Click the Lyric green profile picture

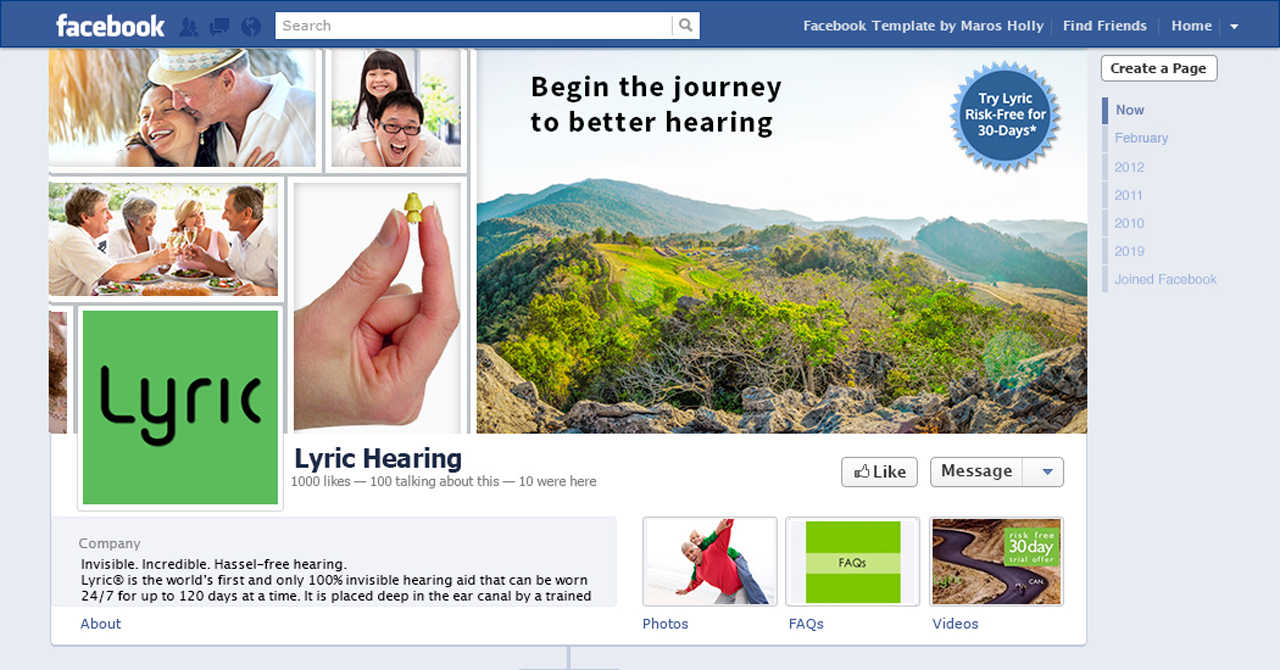180,407
